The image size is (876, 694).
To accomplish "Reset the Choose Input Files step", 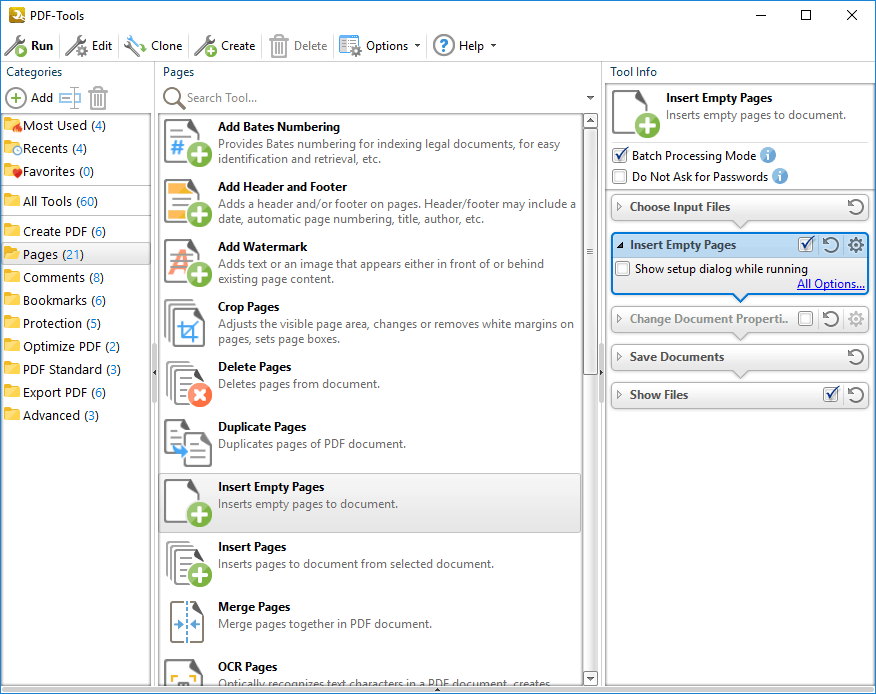I will pyautogui.click(x=855, y=207).
